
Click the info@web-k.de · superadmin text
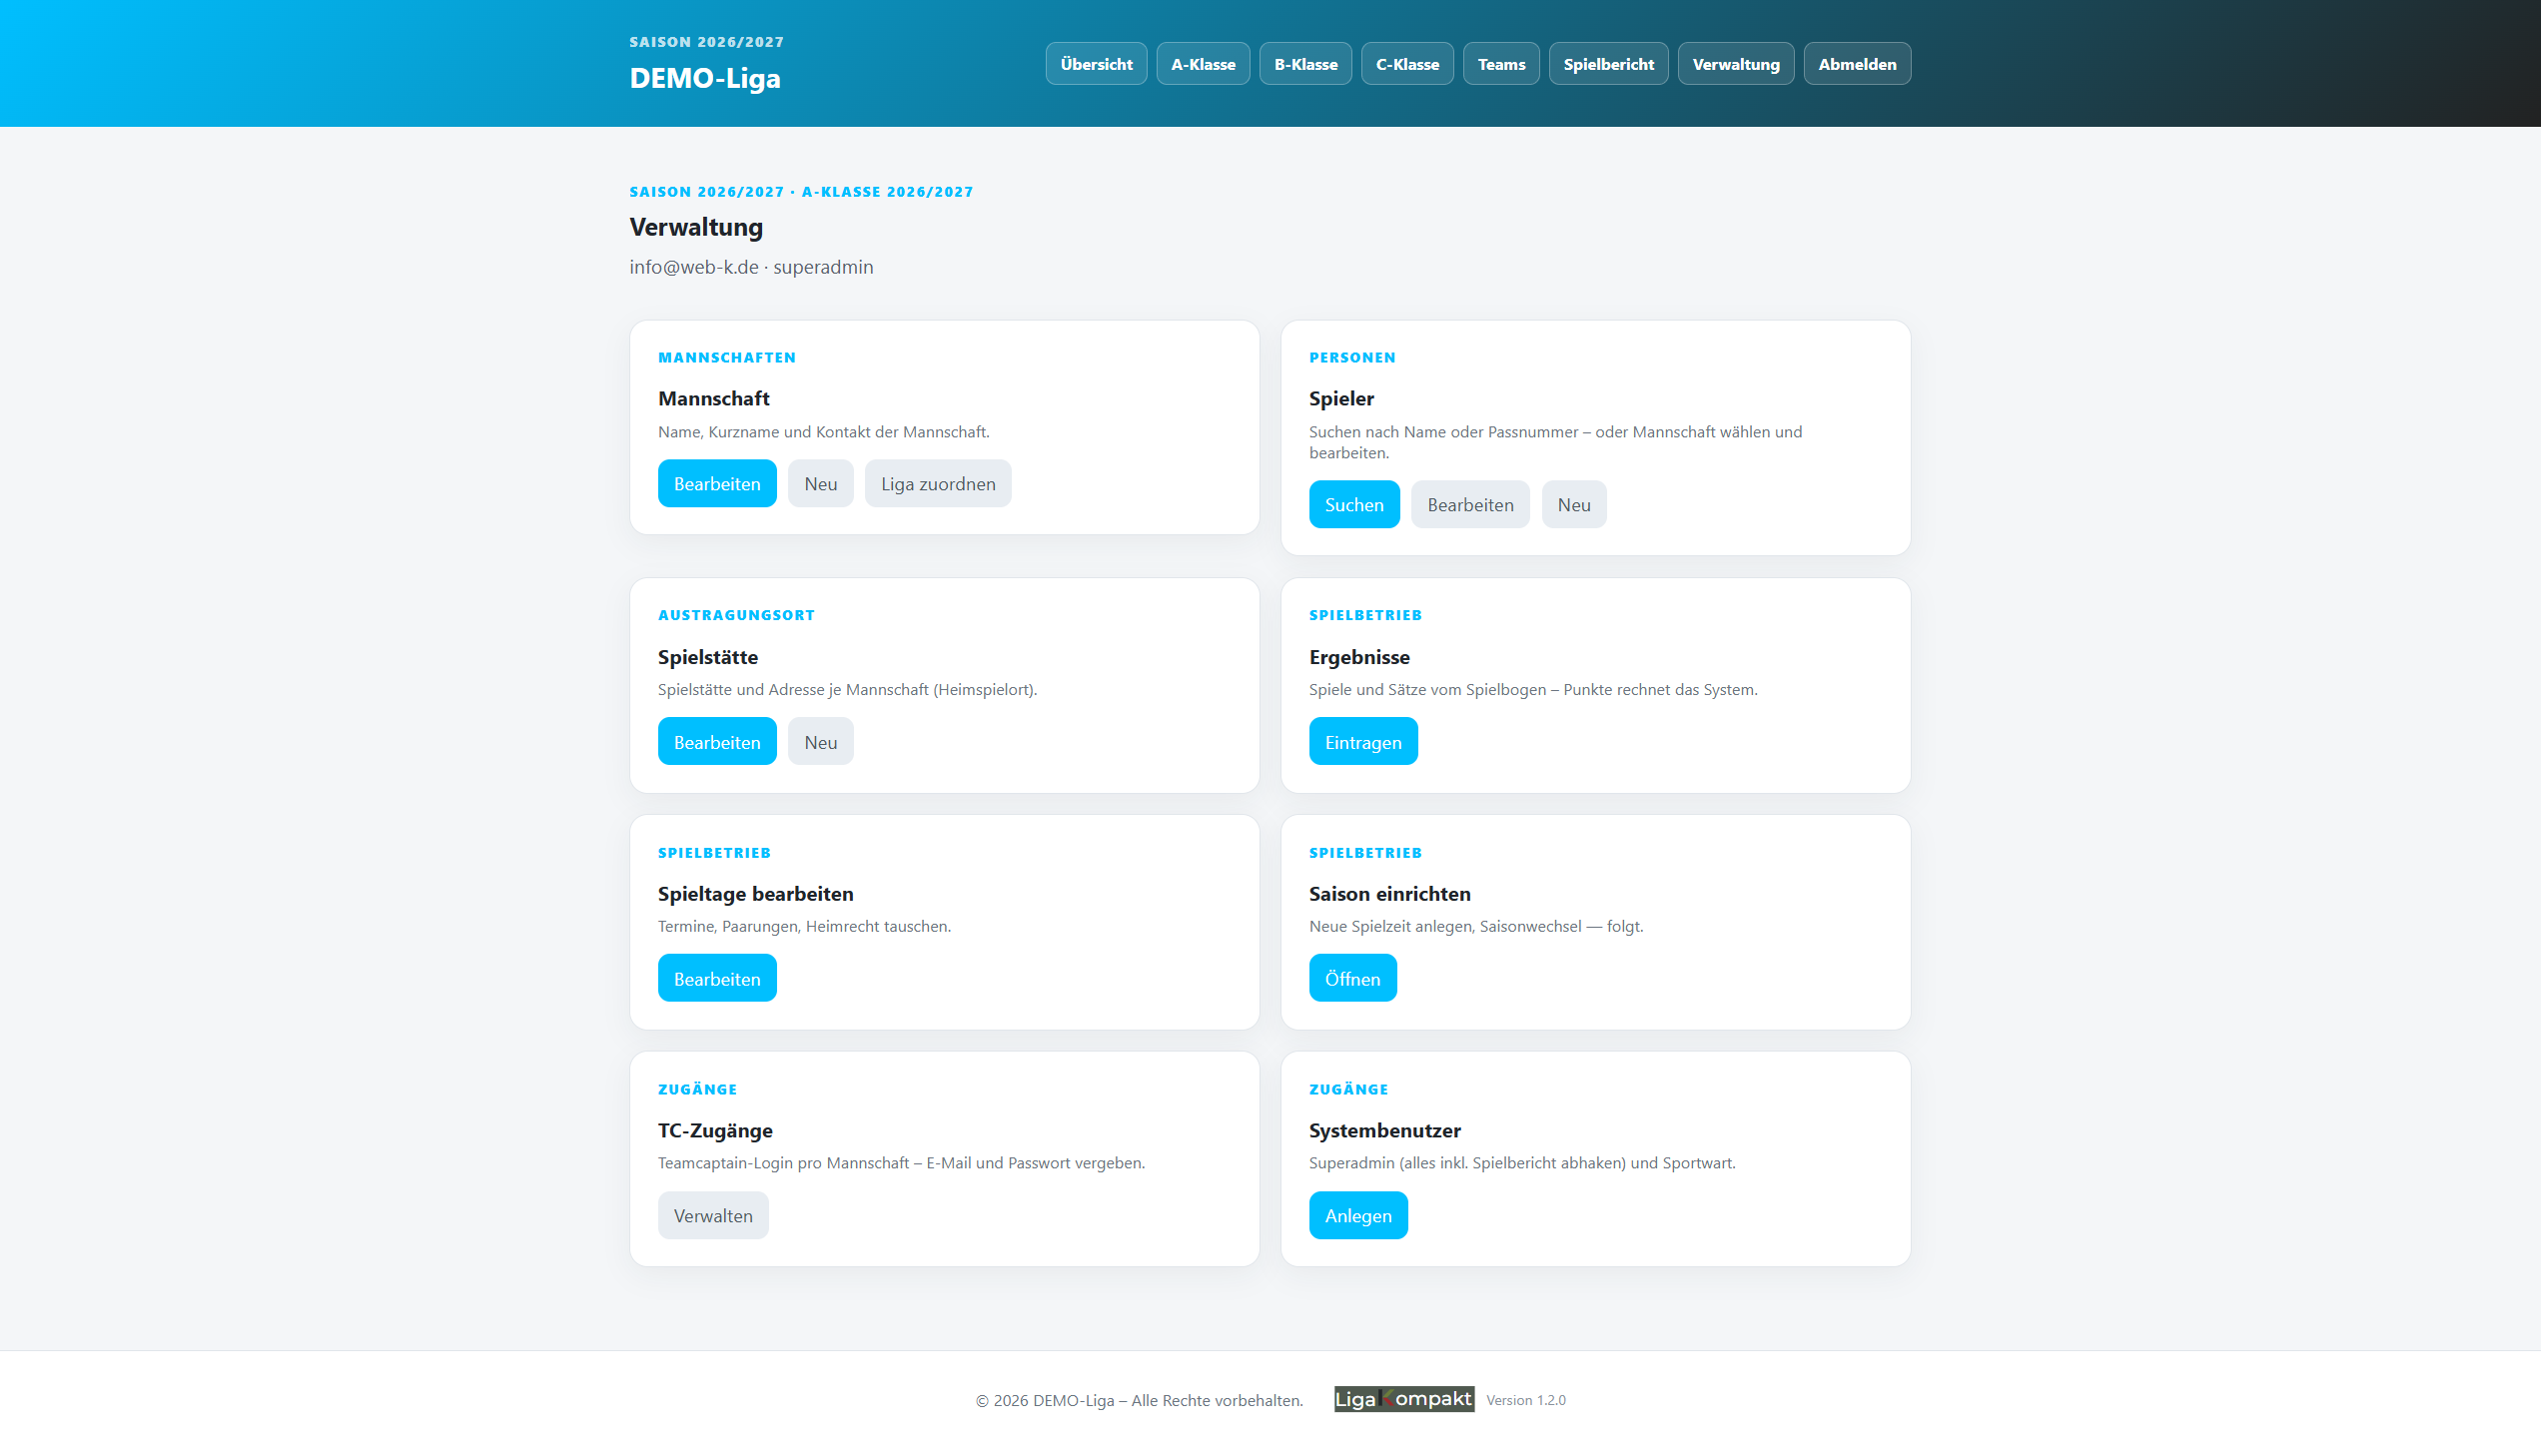click(x=751, y=267)
